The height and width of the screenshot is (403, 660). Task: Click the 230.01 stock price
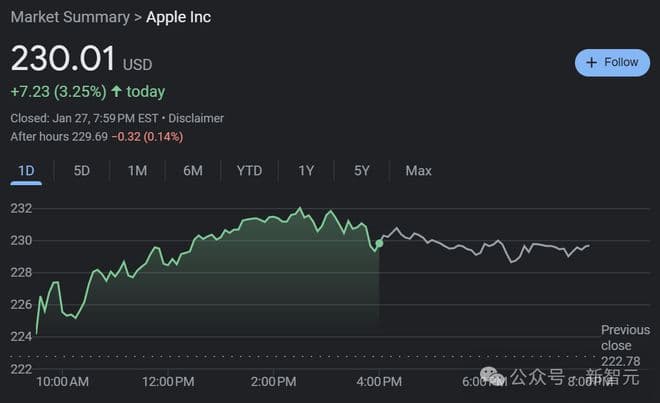point(63,59)
